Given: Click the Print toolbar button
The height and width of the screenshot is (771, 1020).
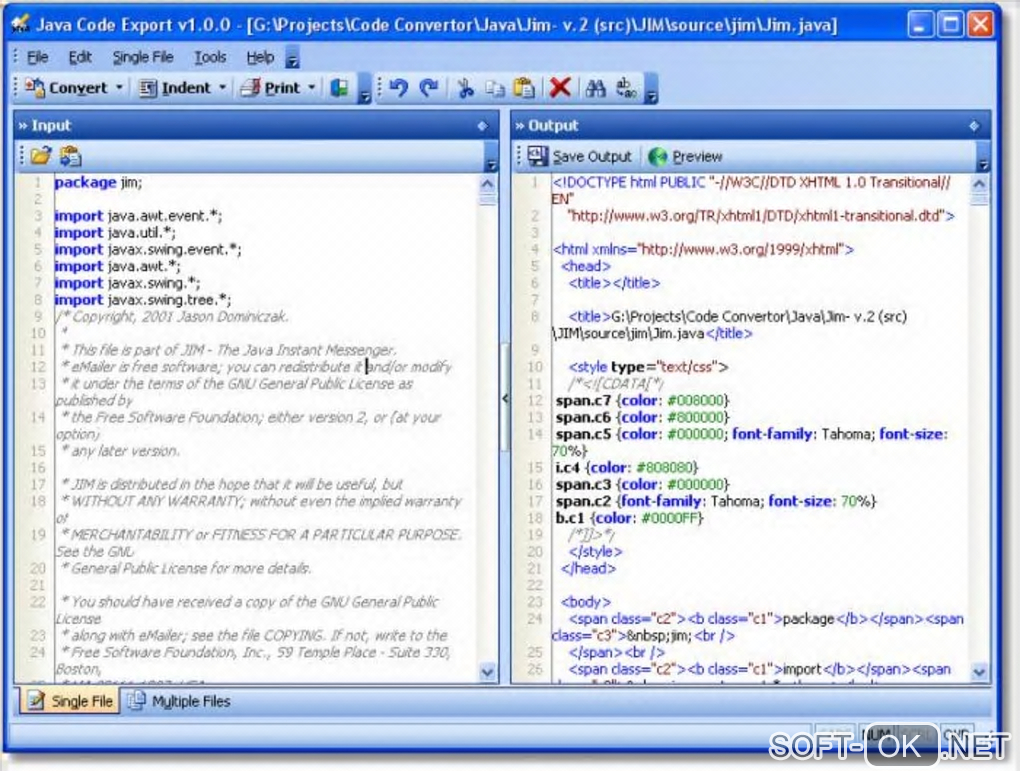Looking at the screenshot, I should tap(271, 88).
